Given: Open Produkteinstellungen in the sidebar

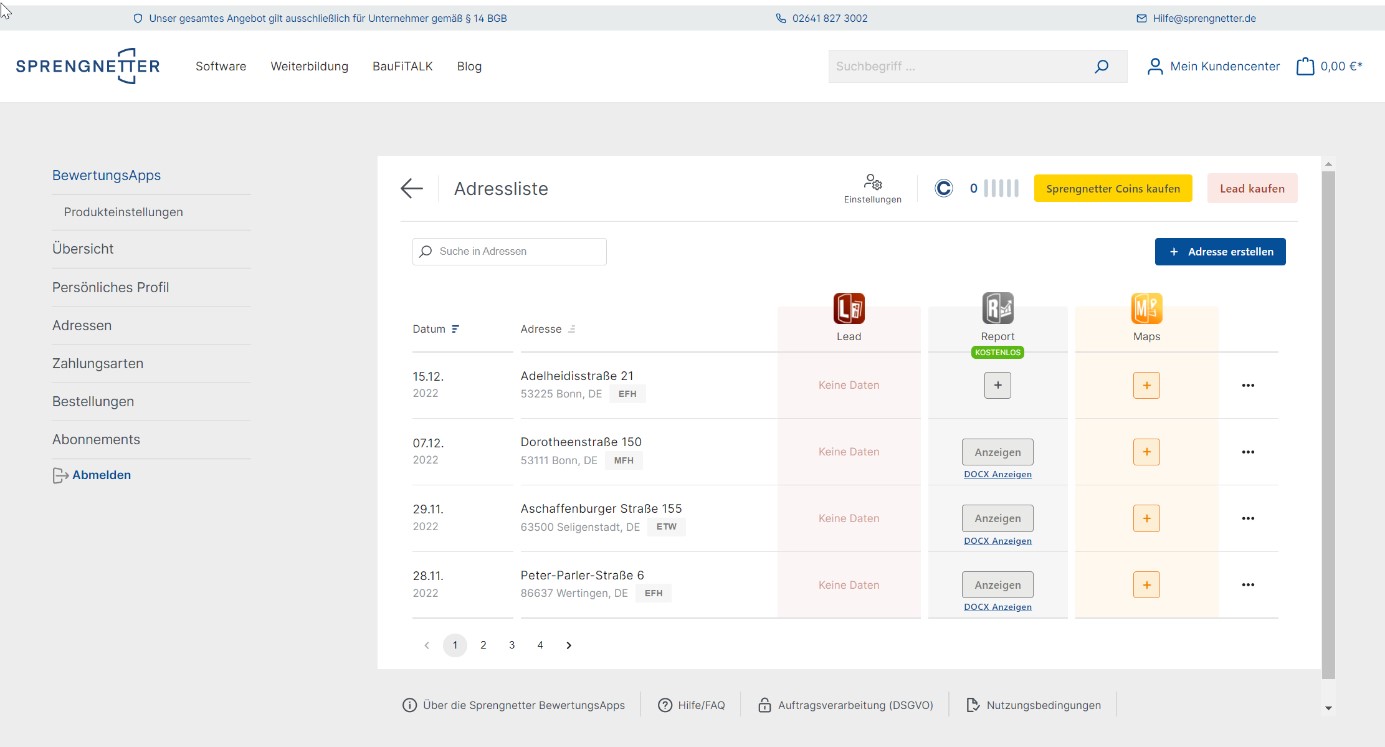Looking at the screenshot, I should (x=123, y=212).
